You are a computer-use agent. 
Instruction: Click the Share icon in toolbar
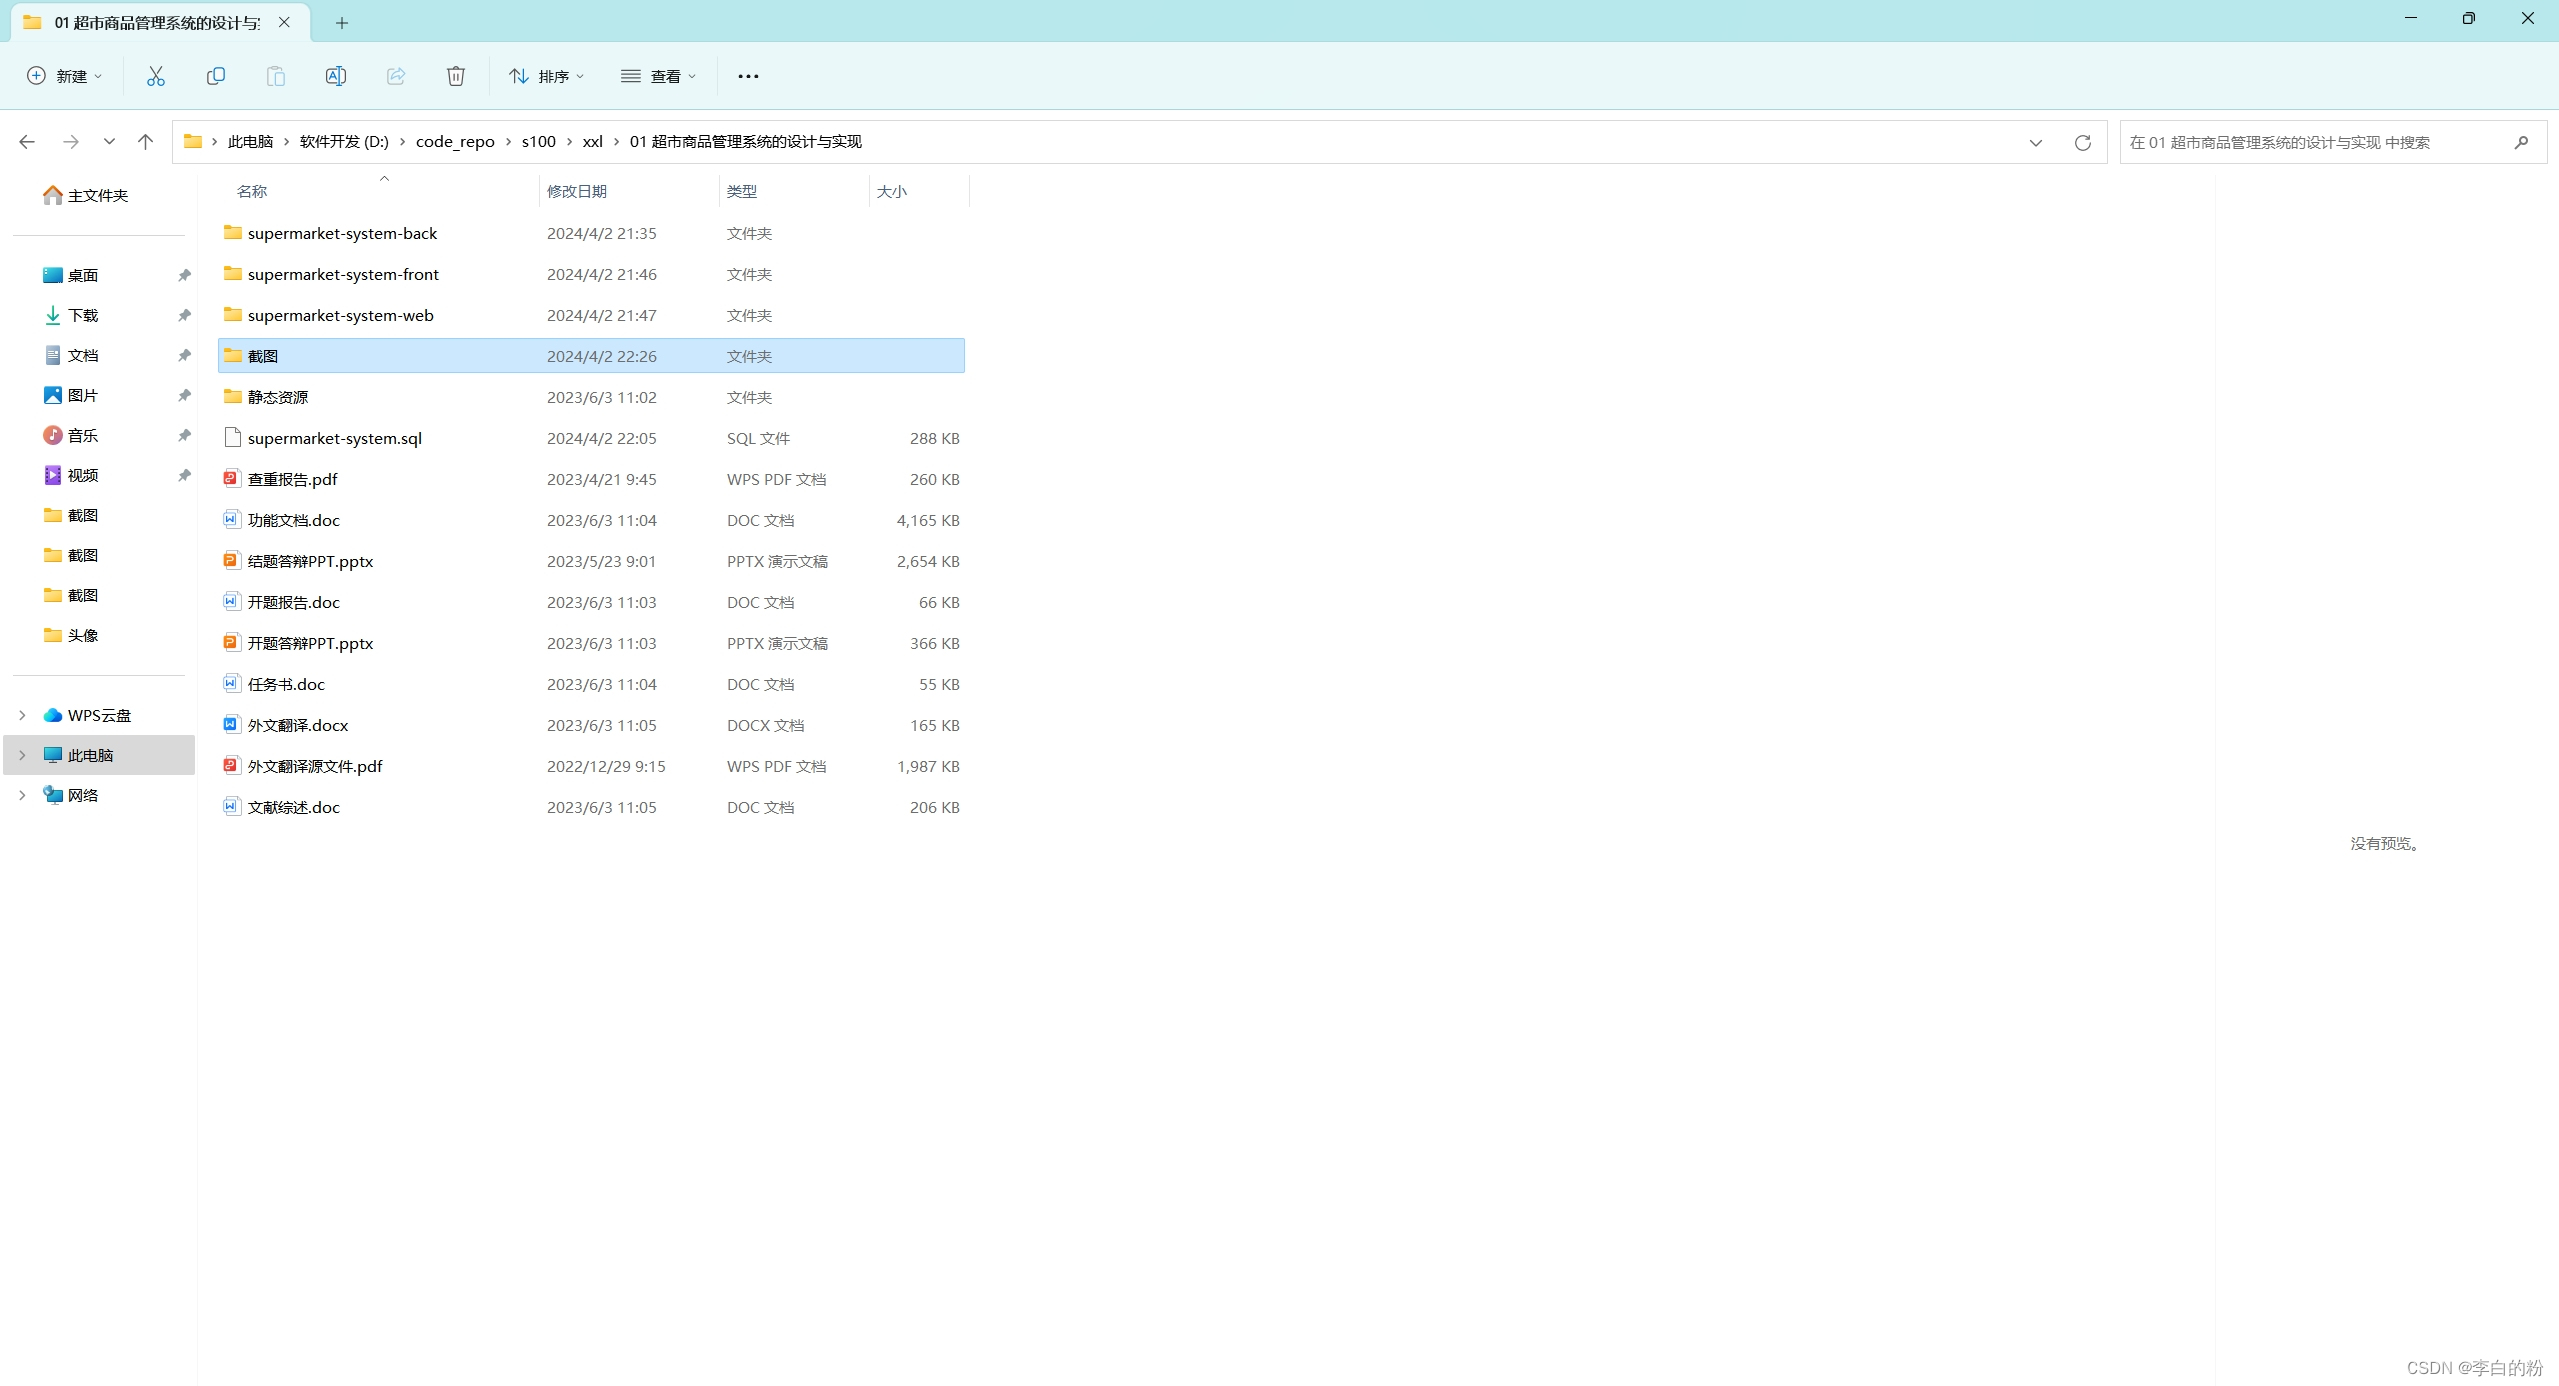(396, 76)
